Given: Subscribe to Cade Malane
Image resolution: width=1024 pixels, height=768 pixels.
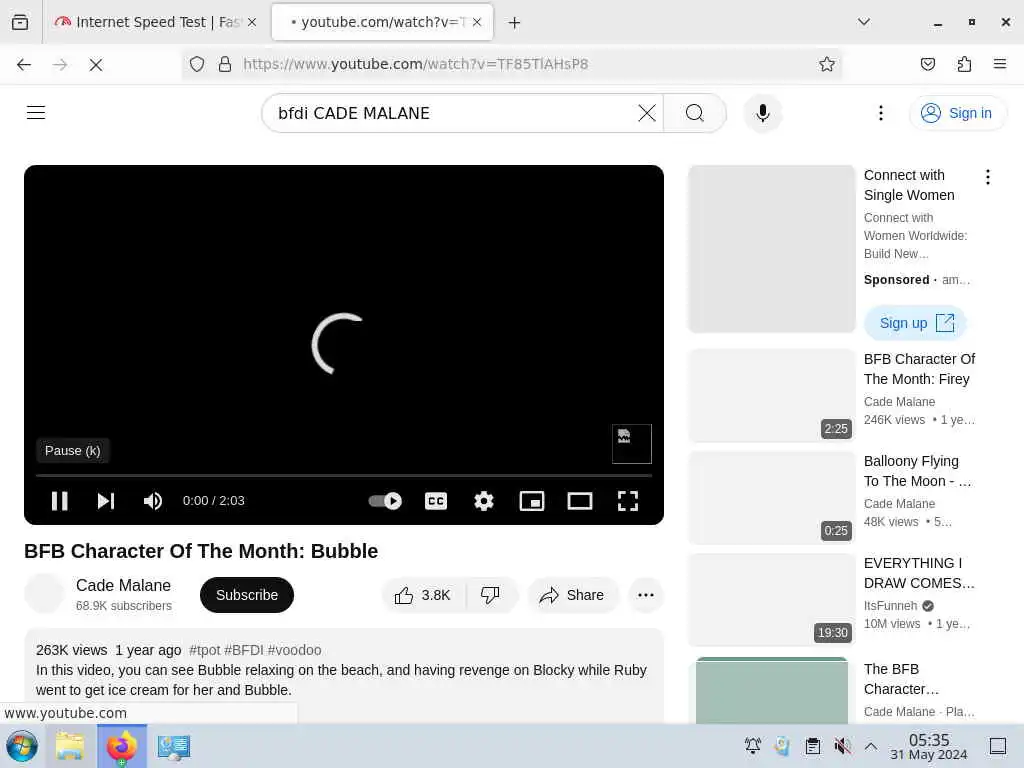Looking at the screenshot, I should pos(247,595).
